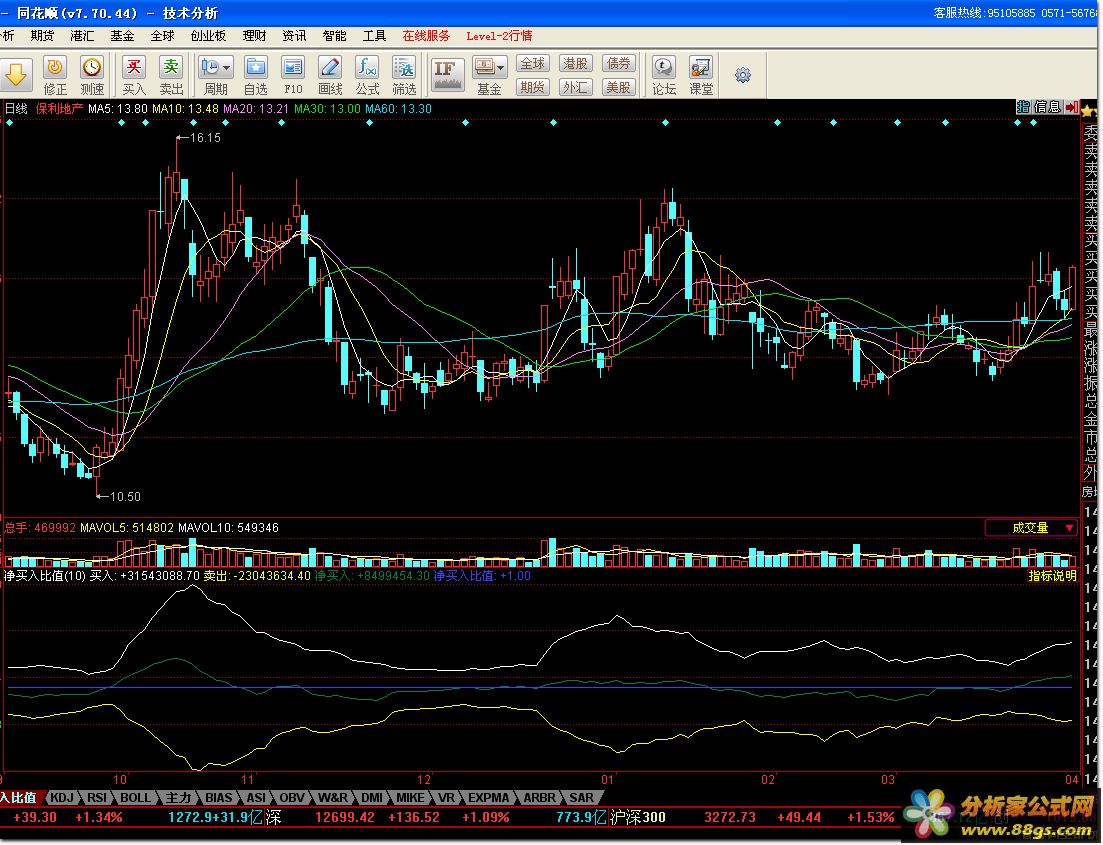Open the 论坛 forum icon
The width and height of the screenshot is (1103, 845).
pos(663,75)
